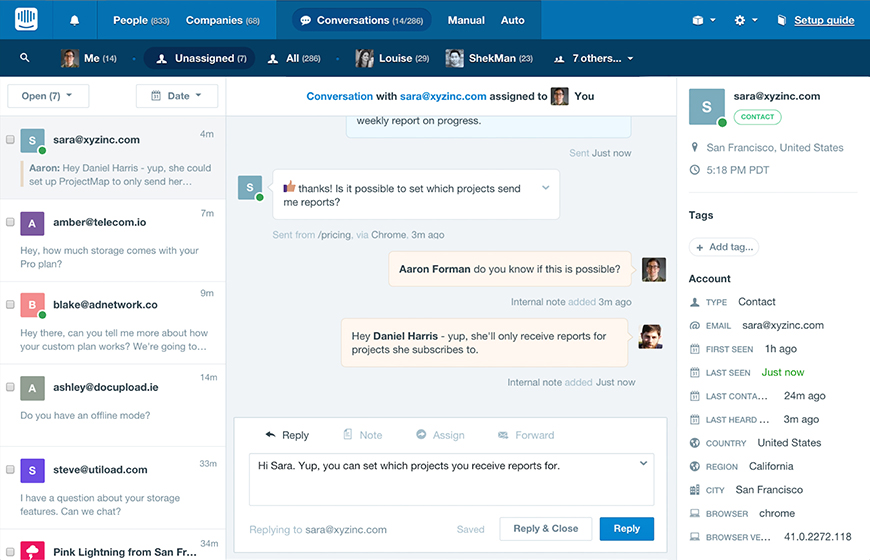Screen dimensions: 870x560
Task: Click into the reply message text box
Action: coord(452,480)
